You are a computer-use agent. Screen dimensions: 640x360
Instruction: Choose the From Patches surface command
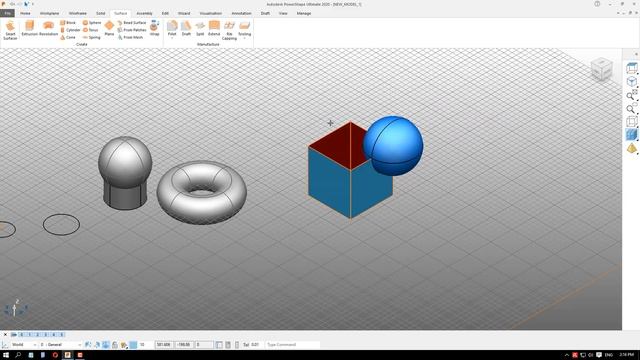click(131, 30)
